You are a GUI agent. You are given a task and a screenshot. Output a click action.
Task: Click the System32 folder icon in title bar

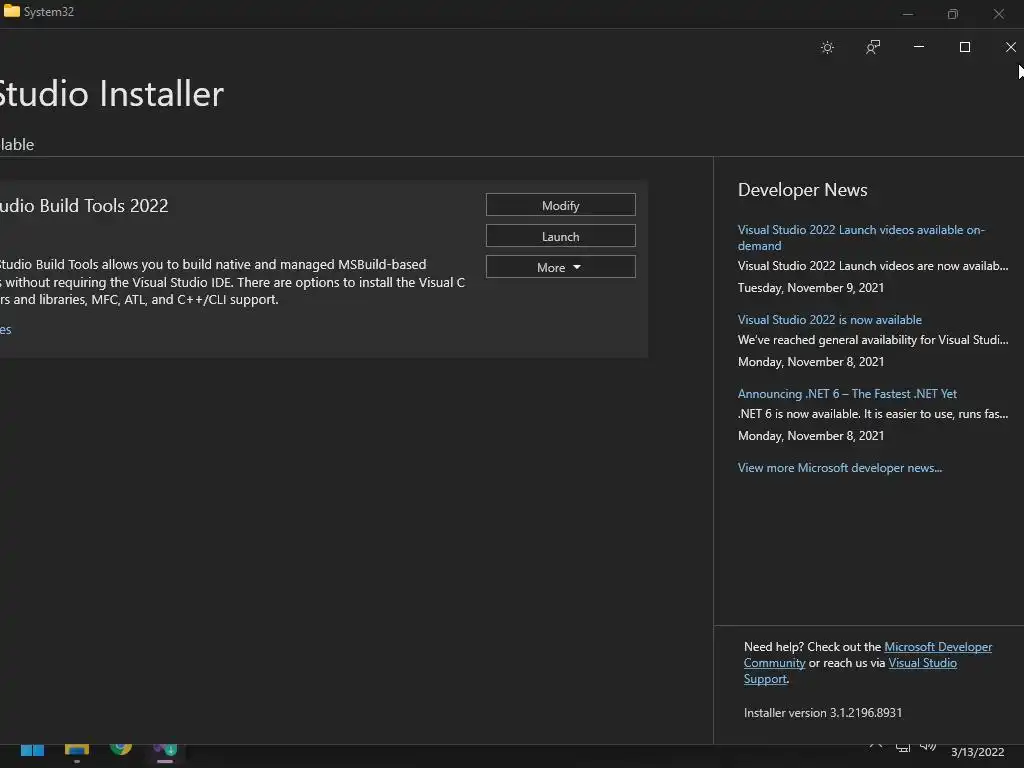point(11,11)
